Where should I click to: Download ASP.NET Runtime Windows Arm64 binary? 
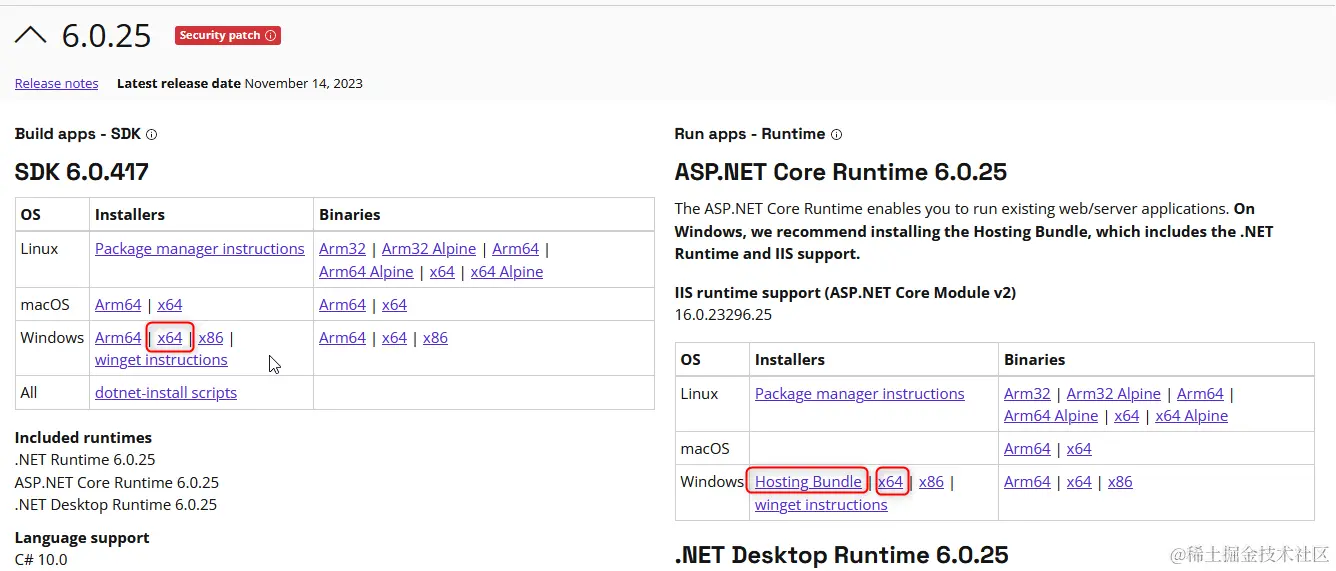pyautogui.click(x=1028, y=482)
